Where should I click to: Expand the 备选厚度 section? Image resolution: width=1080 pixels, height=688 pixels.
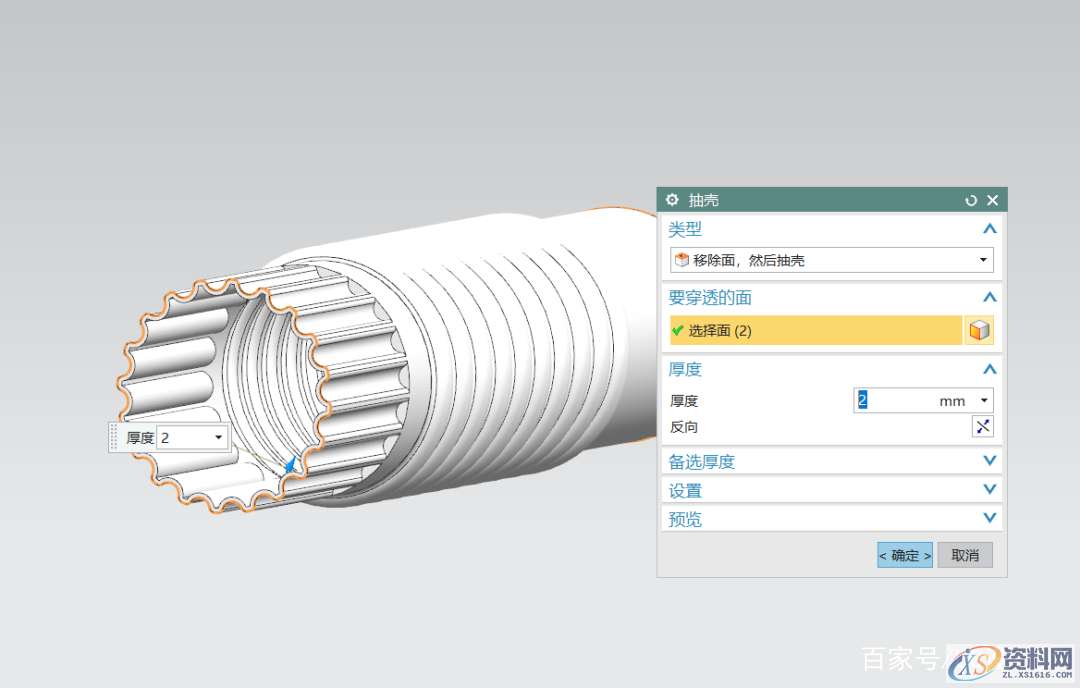[x=989, y=461]
